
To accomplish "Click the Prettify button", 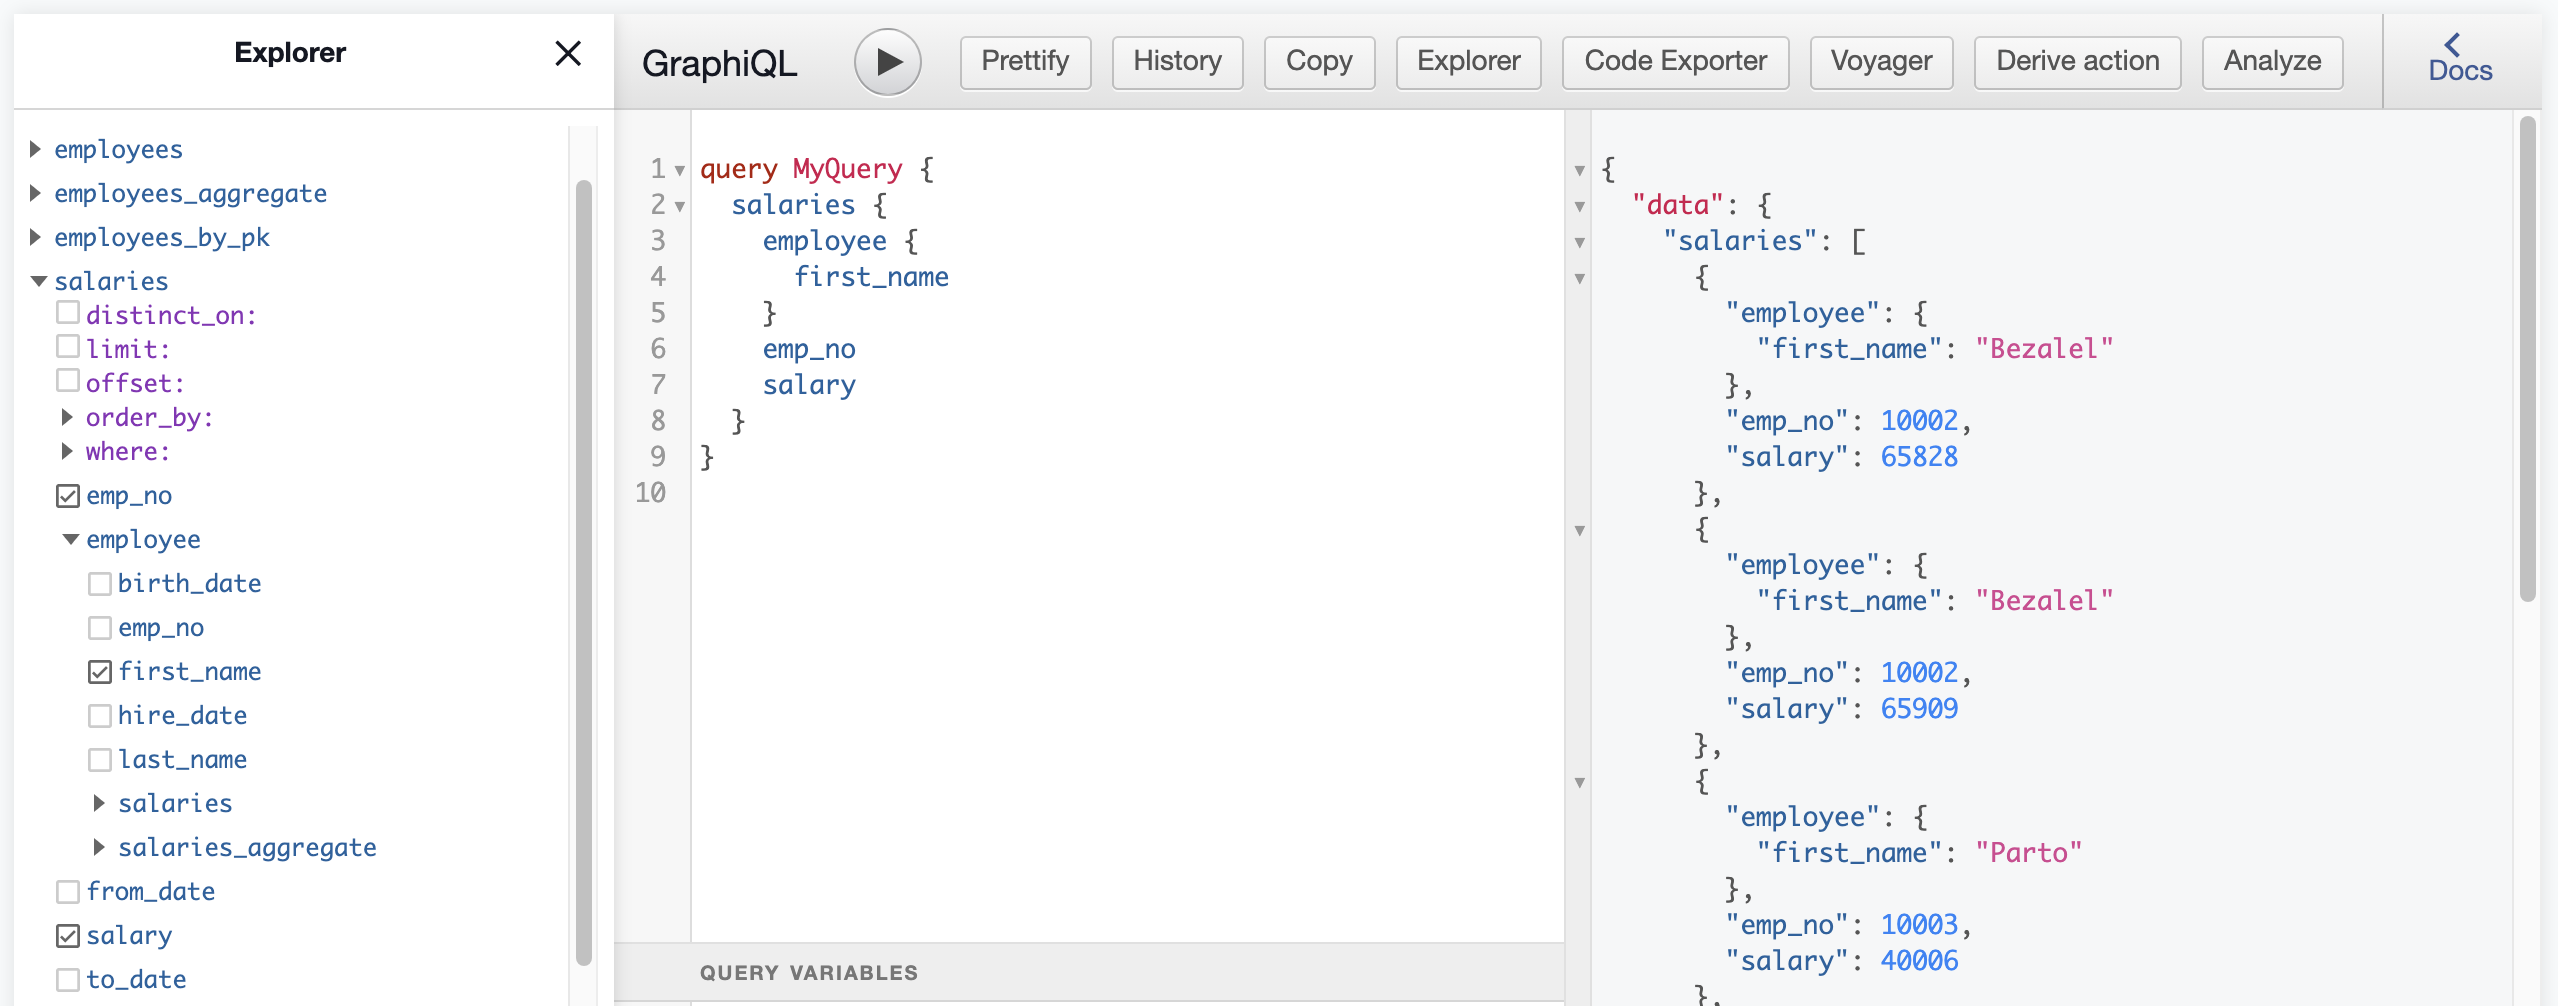I will click(1025, 62).
